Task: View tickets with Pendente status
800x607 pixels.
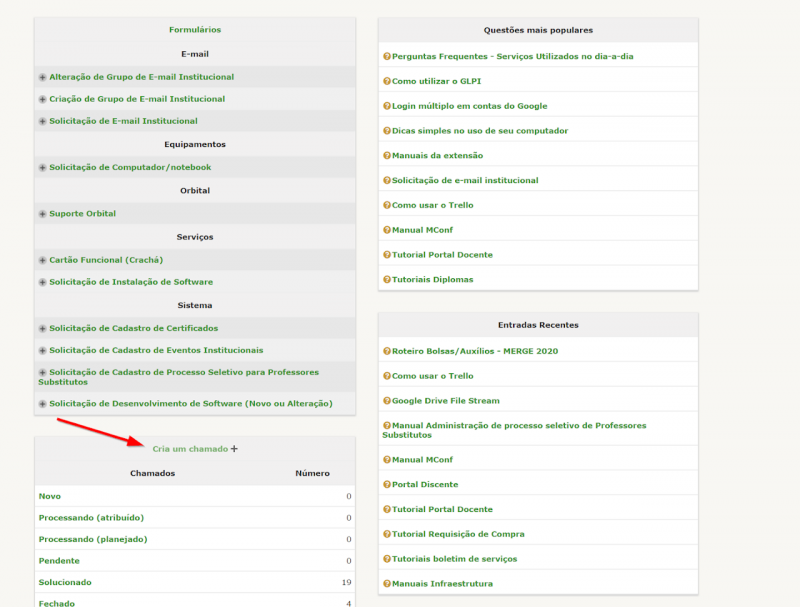Action: [59, 561]
